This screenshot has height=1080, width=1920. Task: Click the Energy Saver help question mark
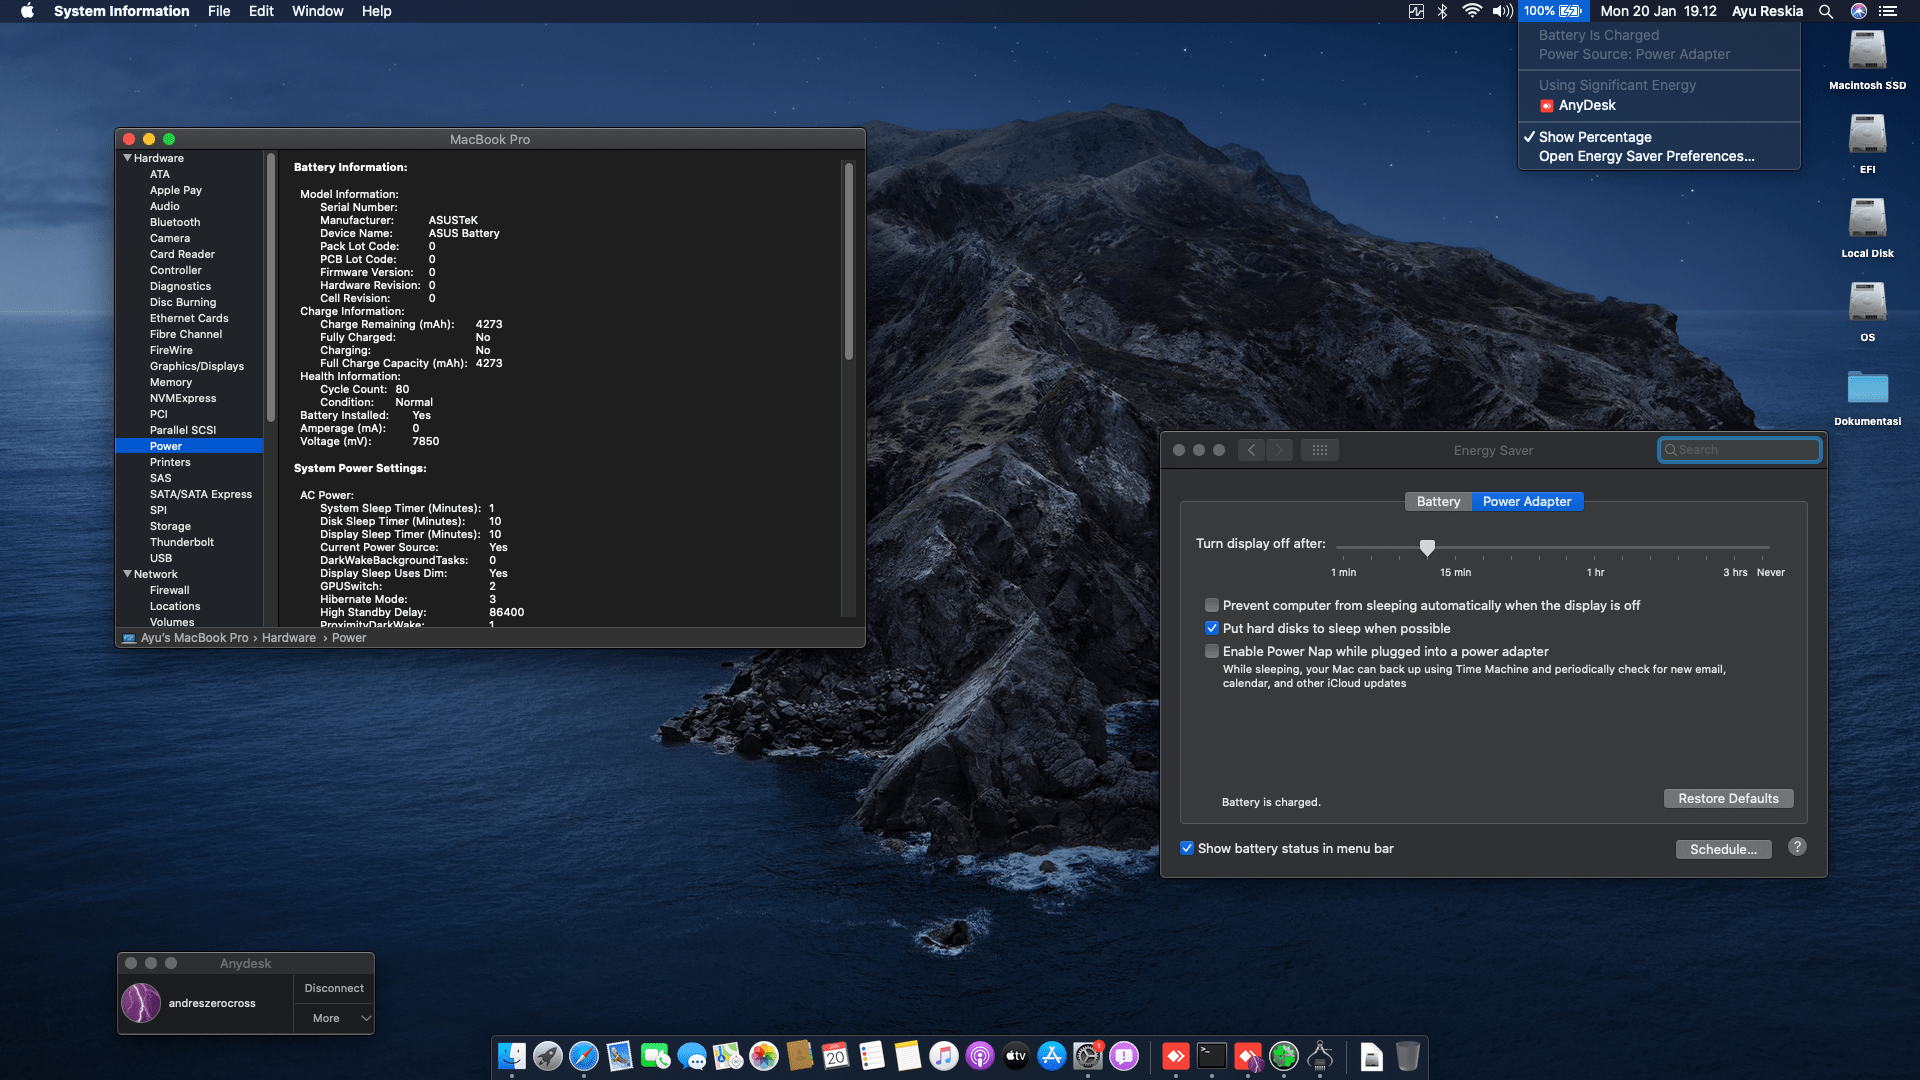point(1797,847)
